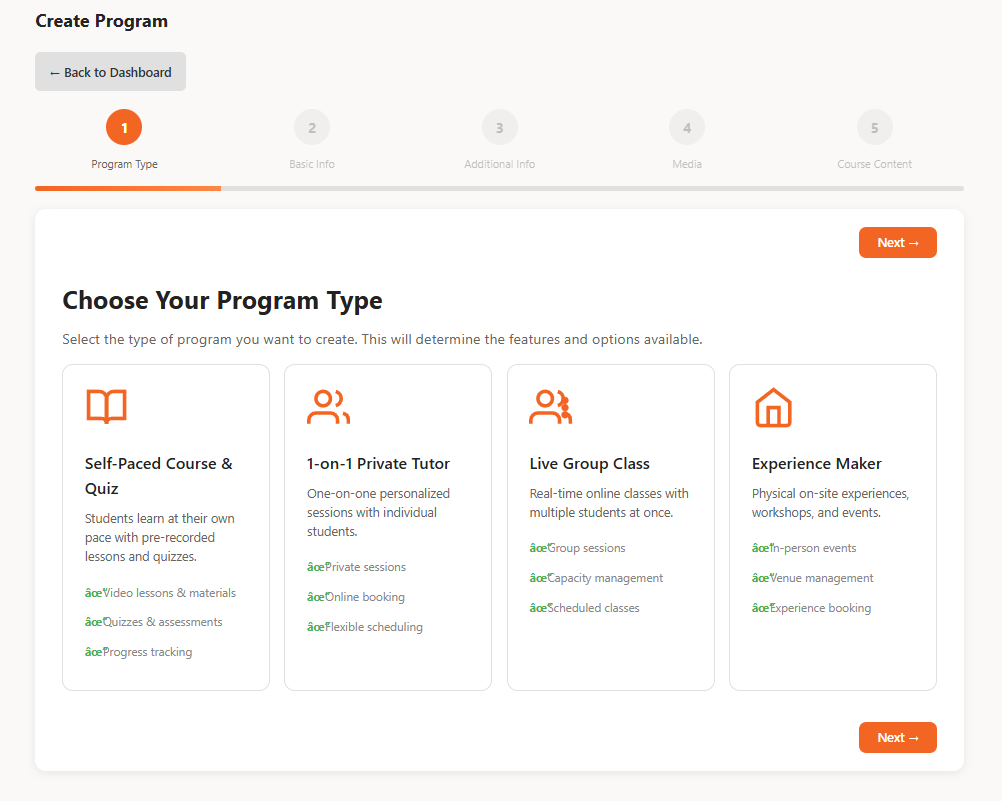Screen dimensions: 1002x801
Task: Click the house icon for Experience Maker
Action: tap(772, 407)
